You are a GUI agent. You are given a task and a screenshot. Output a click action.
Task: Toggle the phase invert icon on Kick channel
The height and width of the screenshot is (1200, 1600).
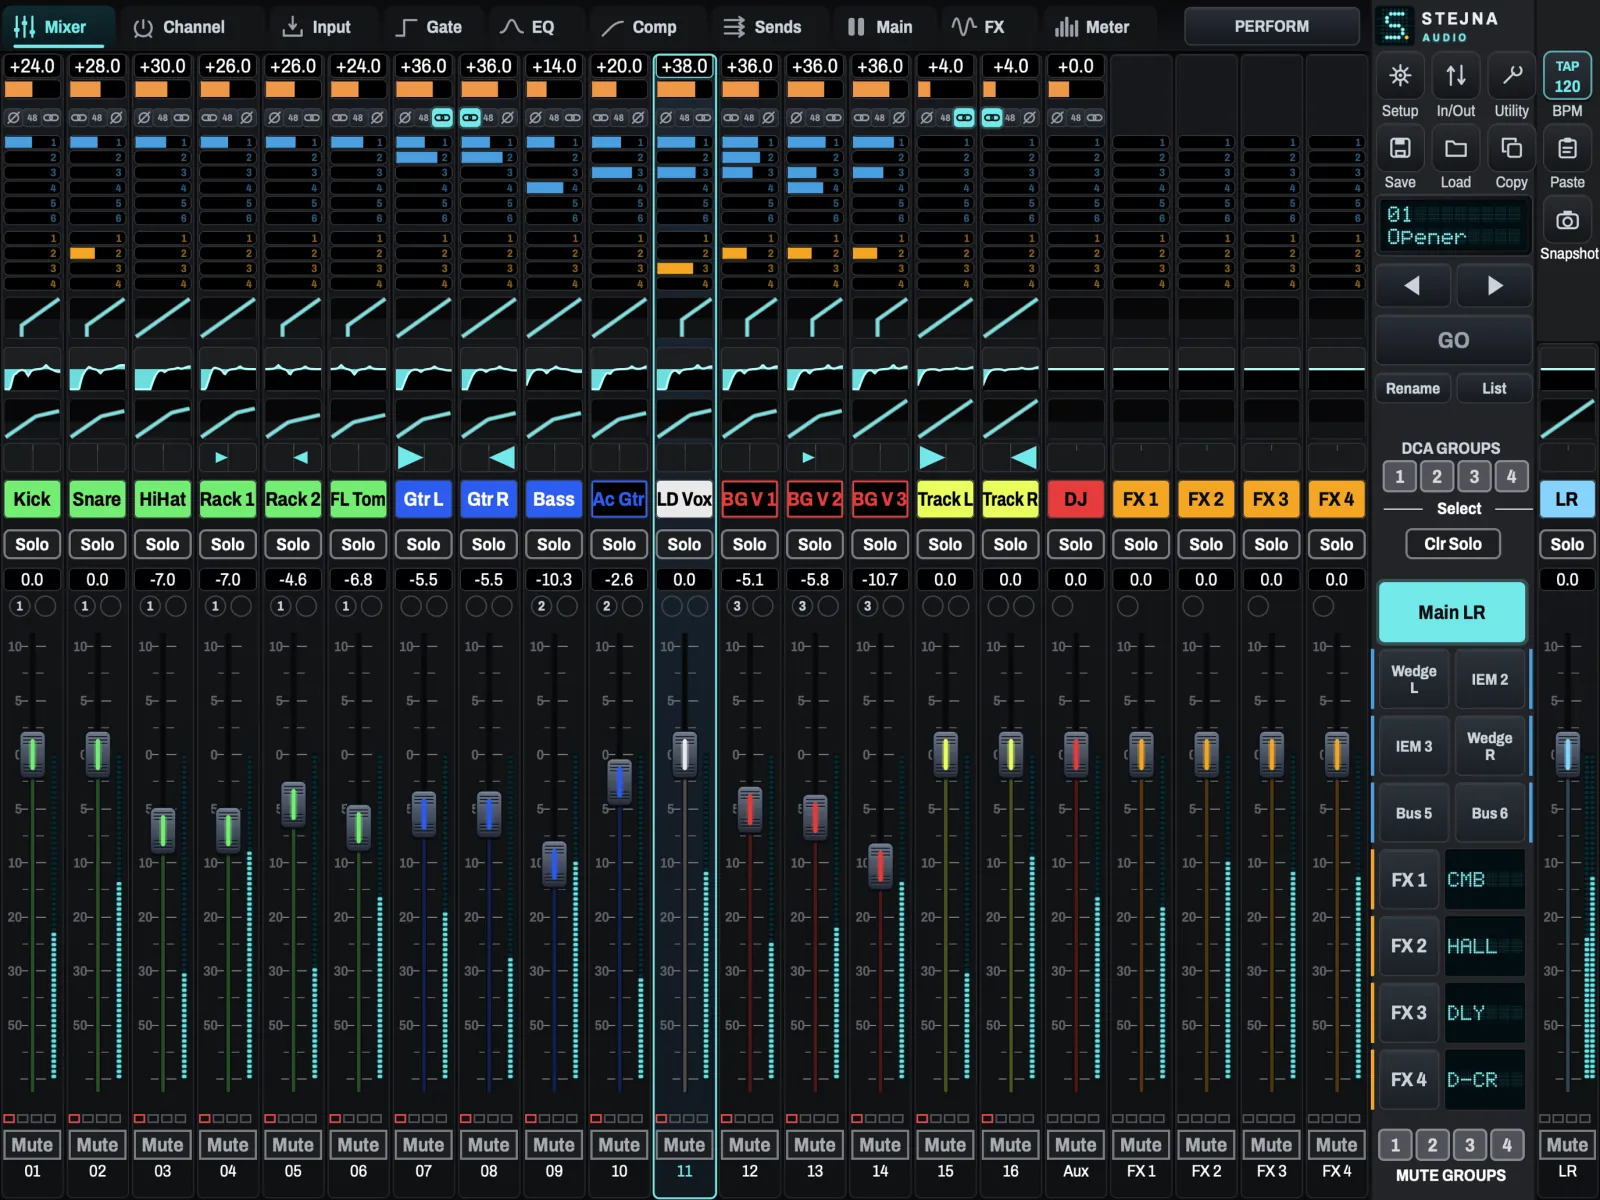[14, 118]
